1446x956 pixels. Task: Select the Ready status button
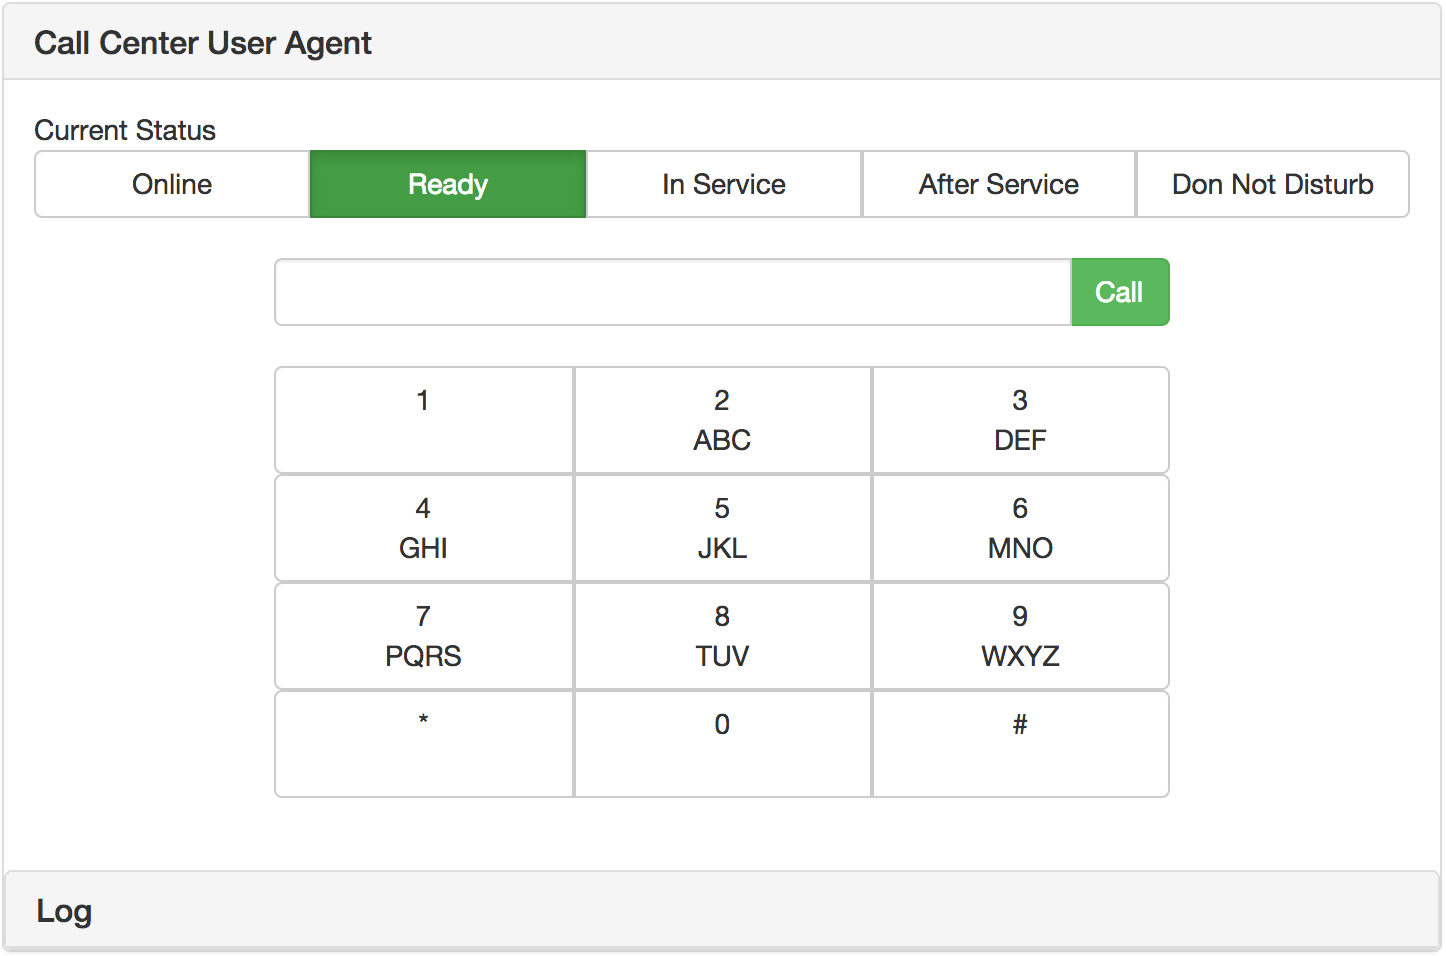click(x=448, y=184)
